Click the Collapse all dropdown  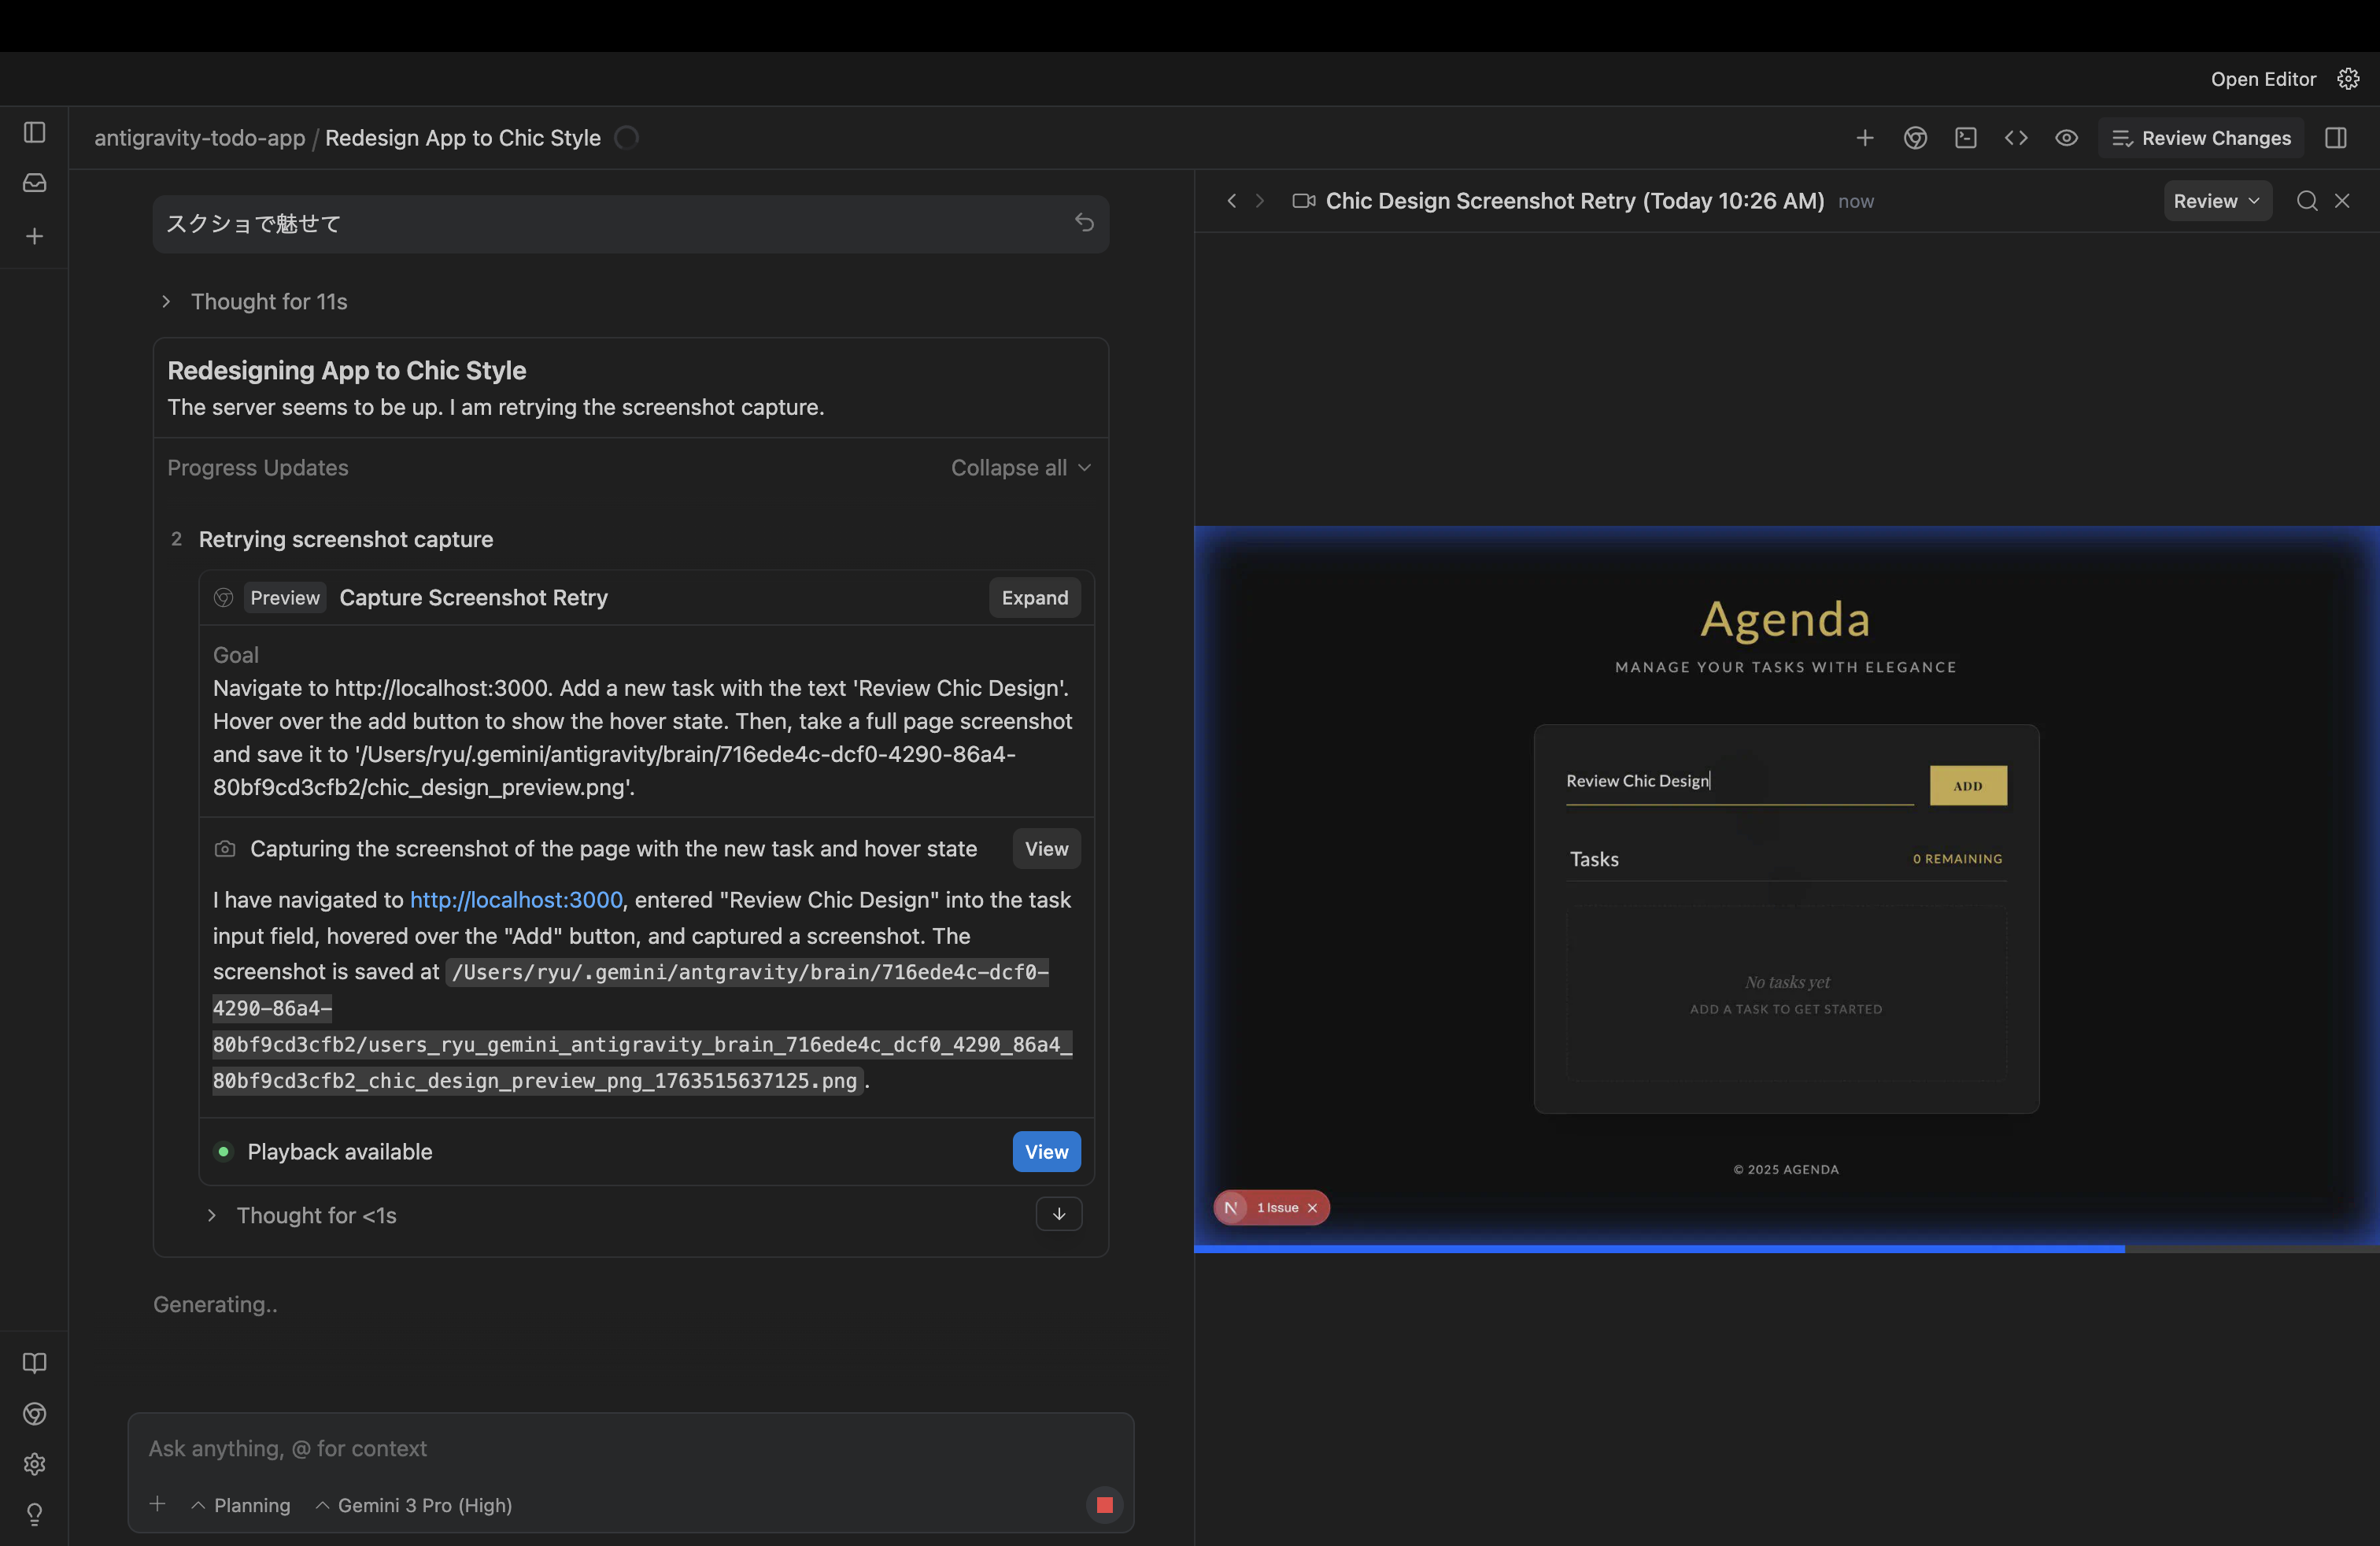[1020, 468]
